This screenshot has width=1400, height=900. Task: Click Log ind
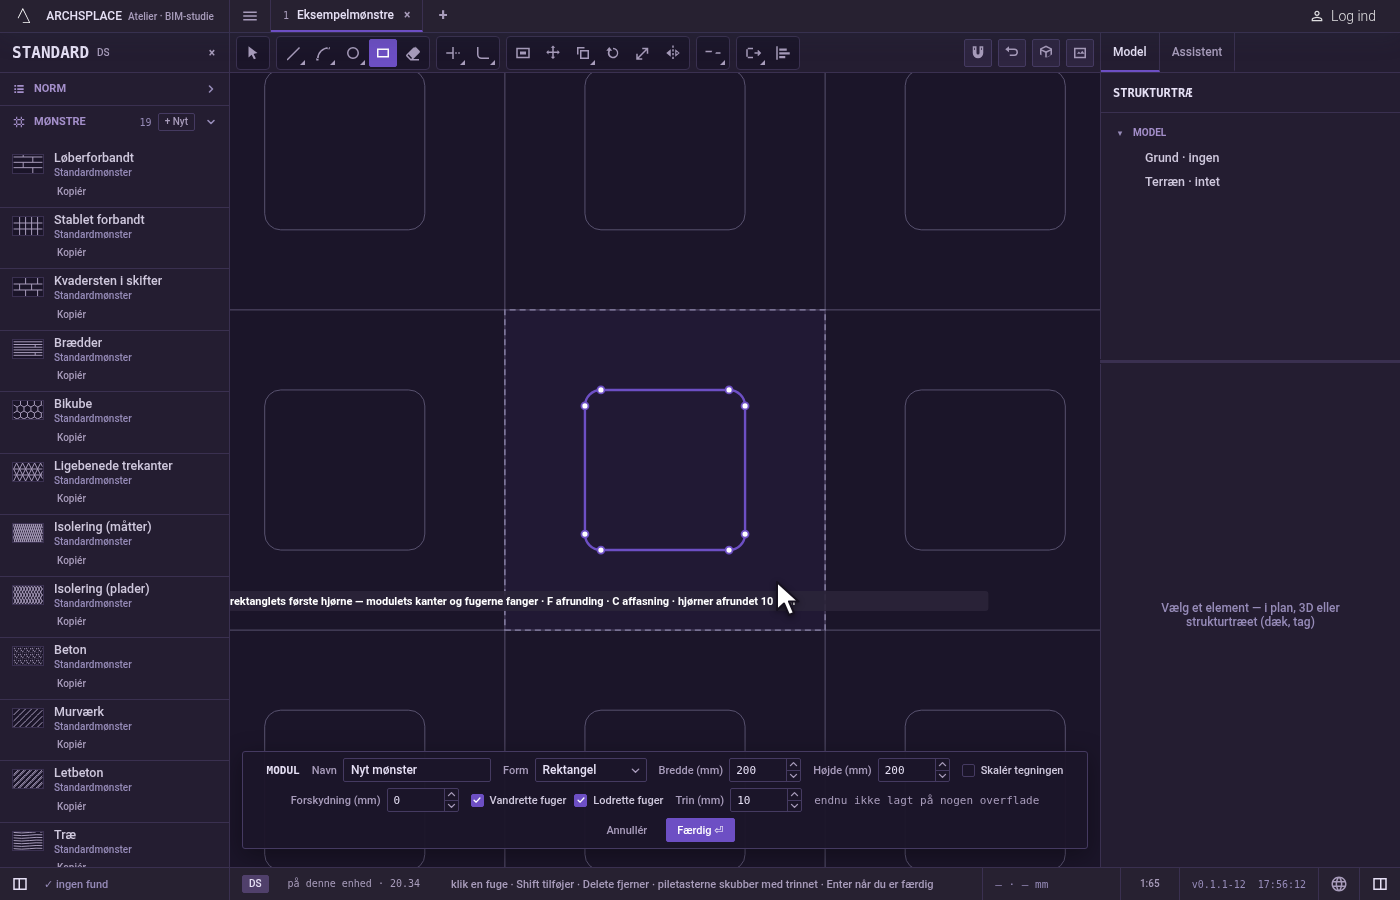click(1344, 16)
